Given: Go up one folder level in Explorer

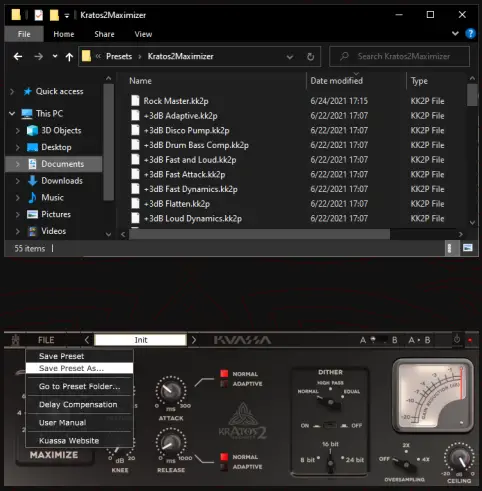Looking at the screenshot, I should coord(69,57).
